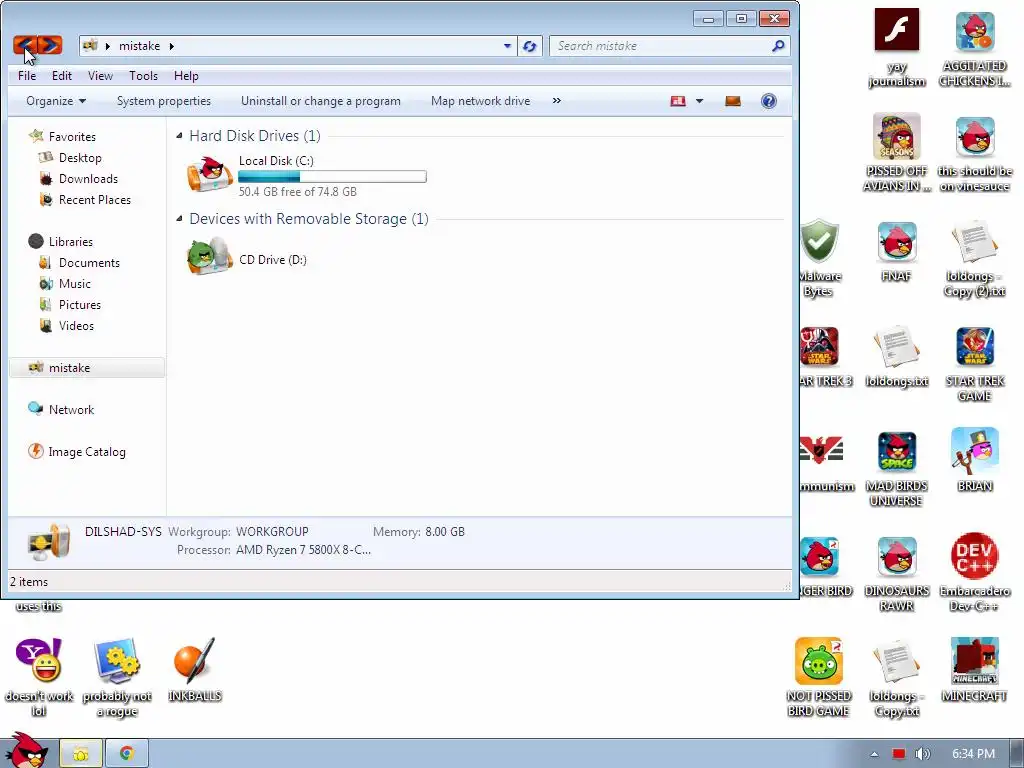Collapse Devices with Removable Storage group
This screenshot has height=768, width=1024.
pyautogui.click(x=179, y=219)
